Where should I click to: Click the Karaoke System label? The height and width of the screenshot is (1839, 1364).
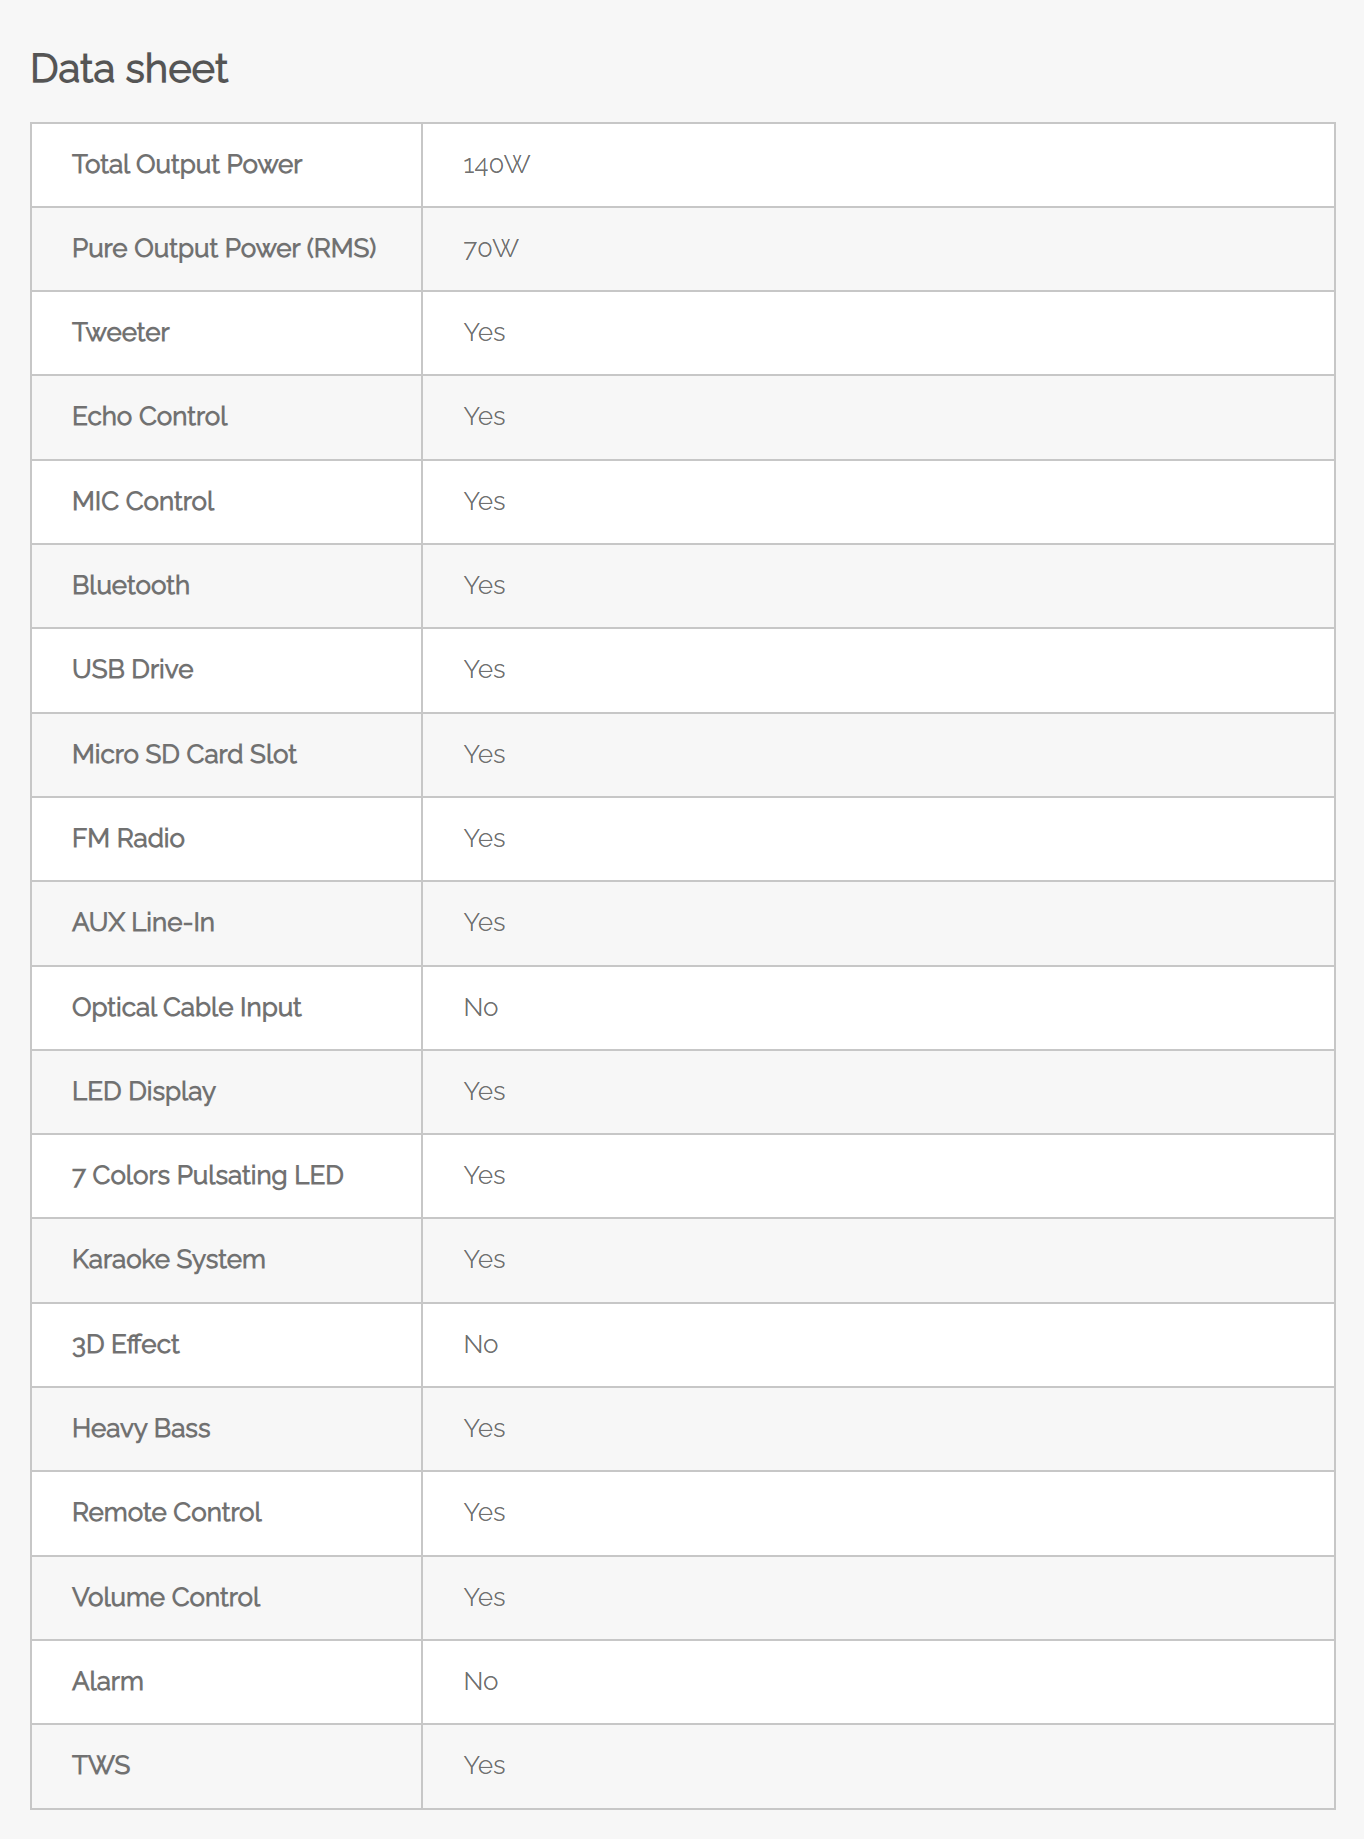(x=169, y=1259)
